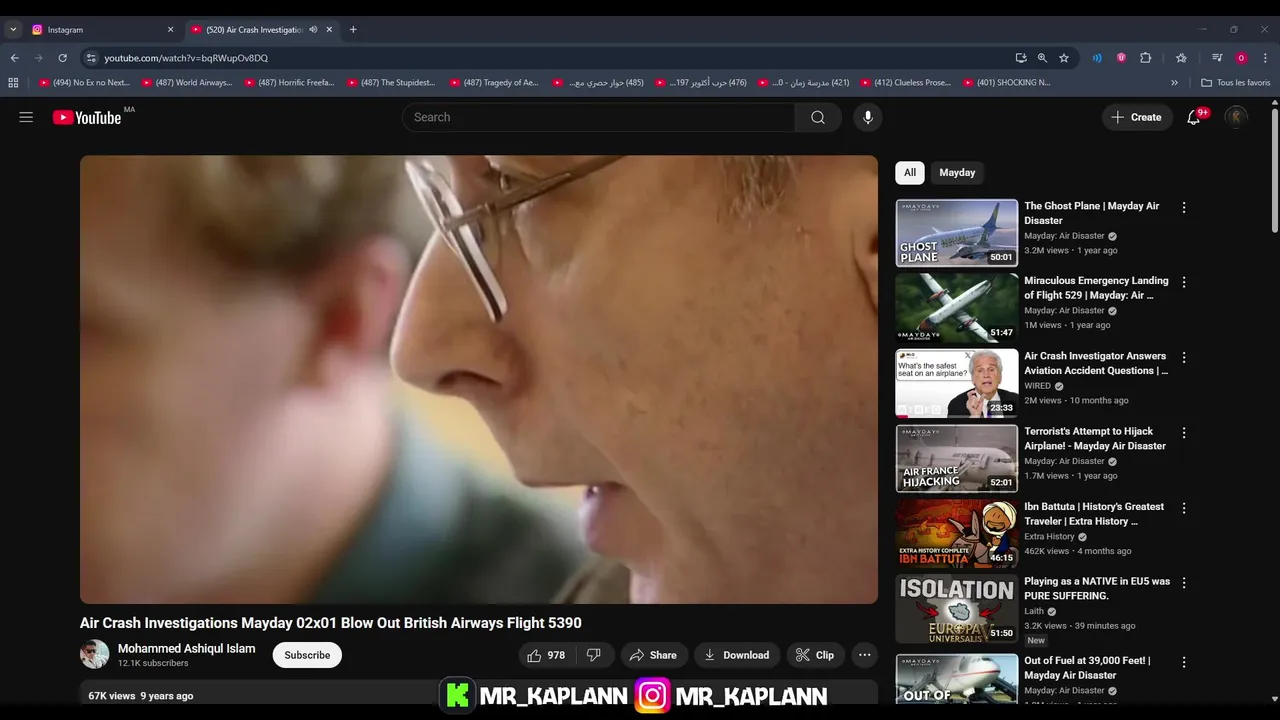The height and width of the screenshot is (720, 1280).
Task: Open the tab search dropdown arrow
Action: point(13,29)
